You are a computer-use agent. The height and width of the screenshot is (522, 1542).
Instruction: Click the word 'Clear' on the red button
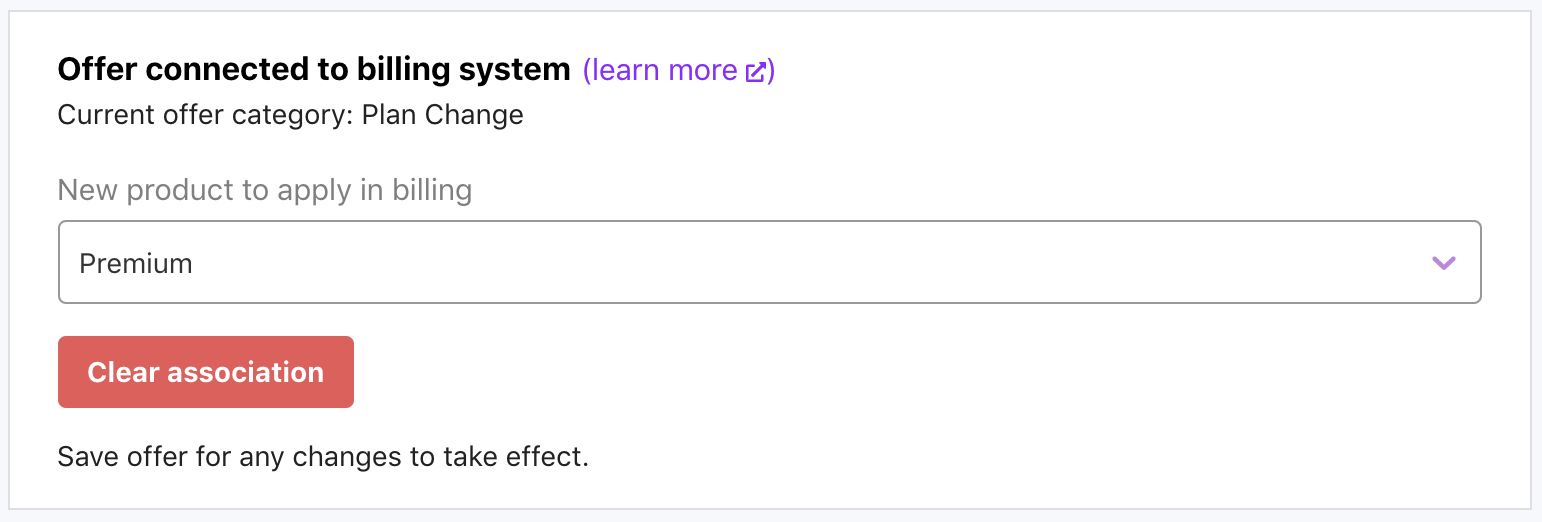click(123, 372)
